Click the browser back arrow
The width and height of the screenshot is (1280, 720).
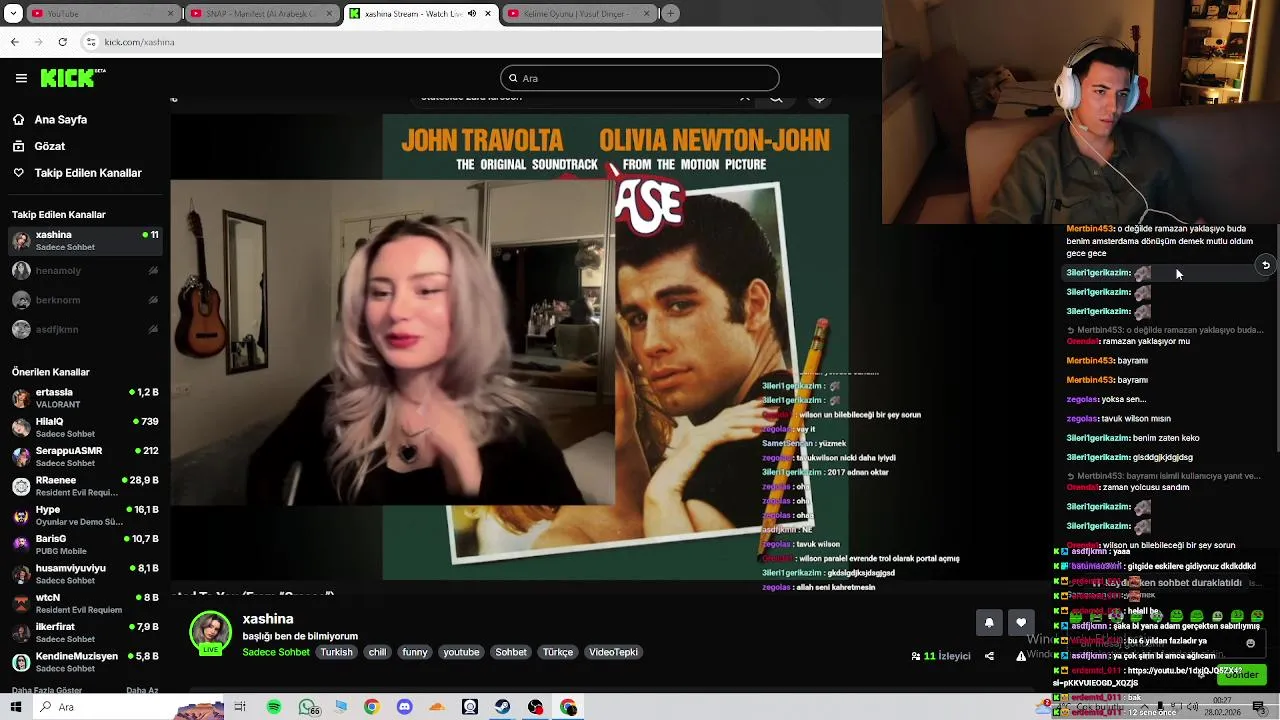(x=14, y=42)
